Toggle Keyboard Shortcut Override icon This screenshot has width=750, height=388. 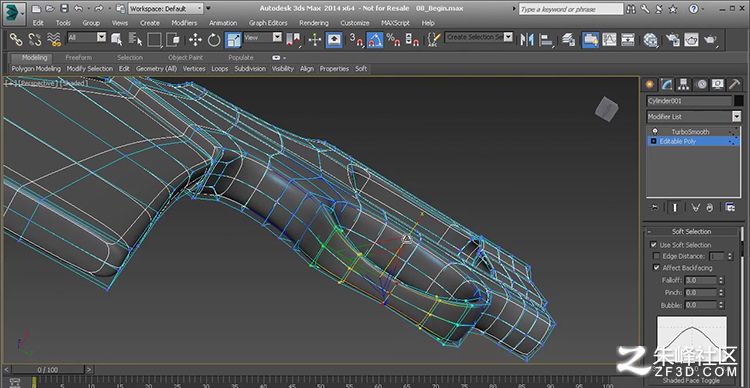click(333, 40)
